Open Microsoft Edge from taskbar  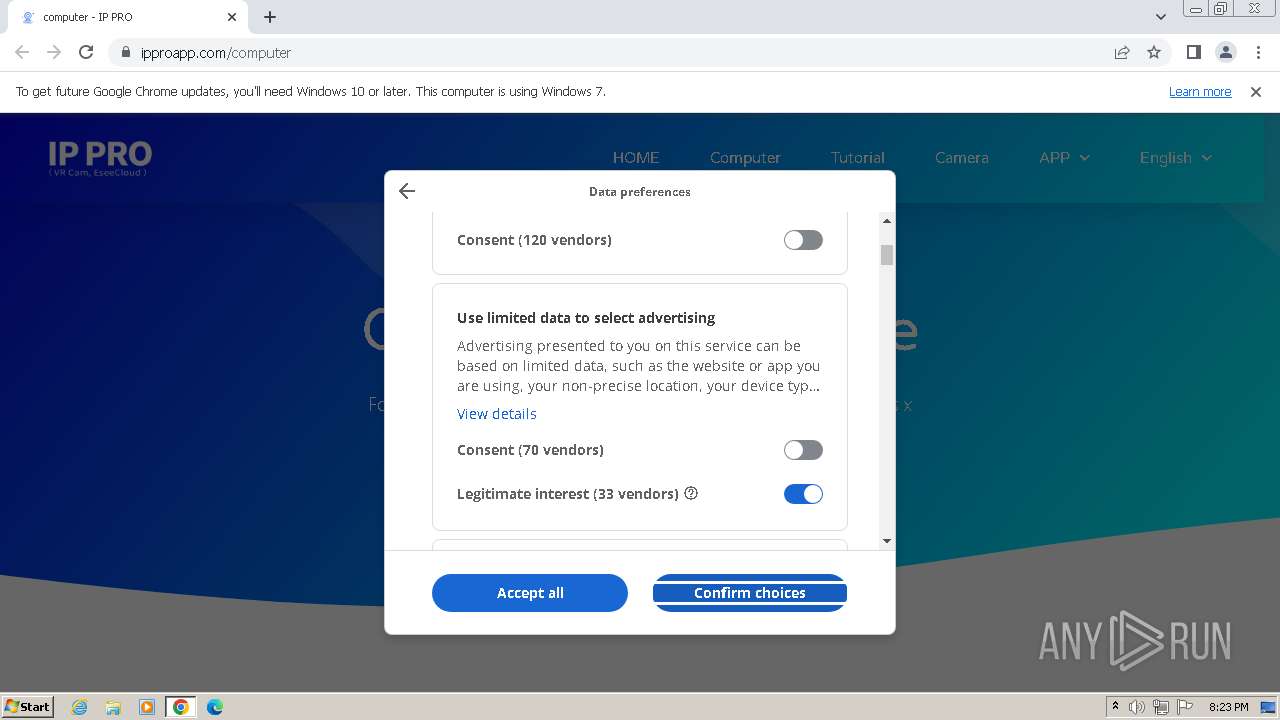point(215,707)
